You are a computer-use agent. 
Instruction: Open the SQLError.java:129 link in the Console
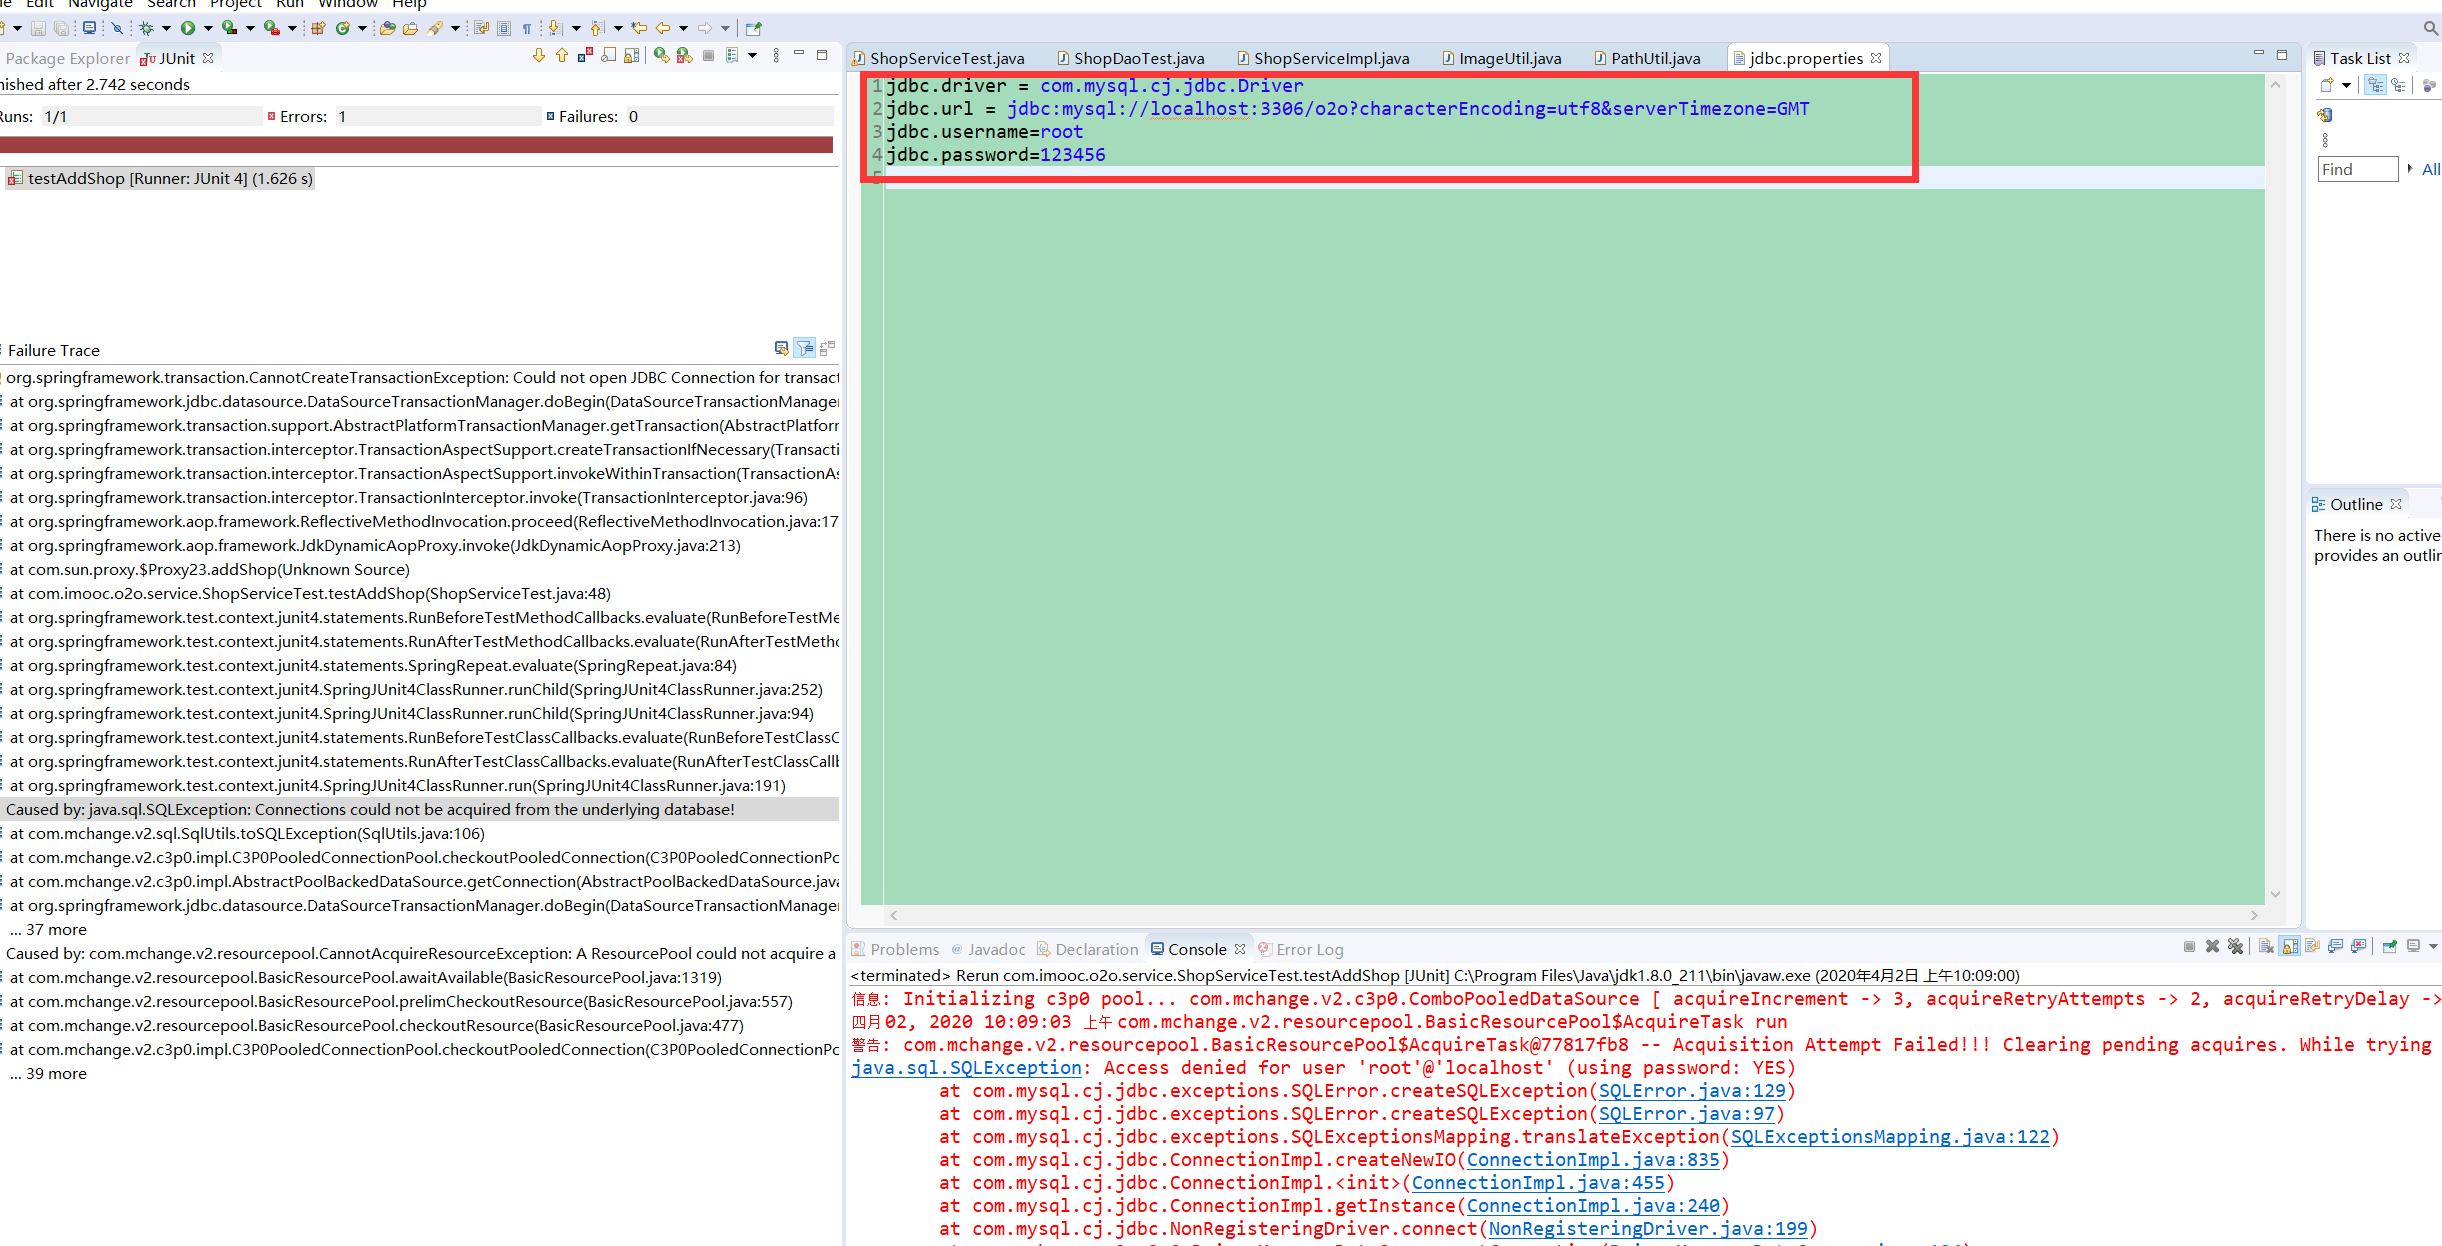click(1691, 1091)
